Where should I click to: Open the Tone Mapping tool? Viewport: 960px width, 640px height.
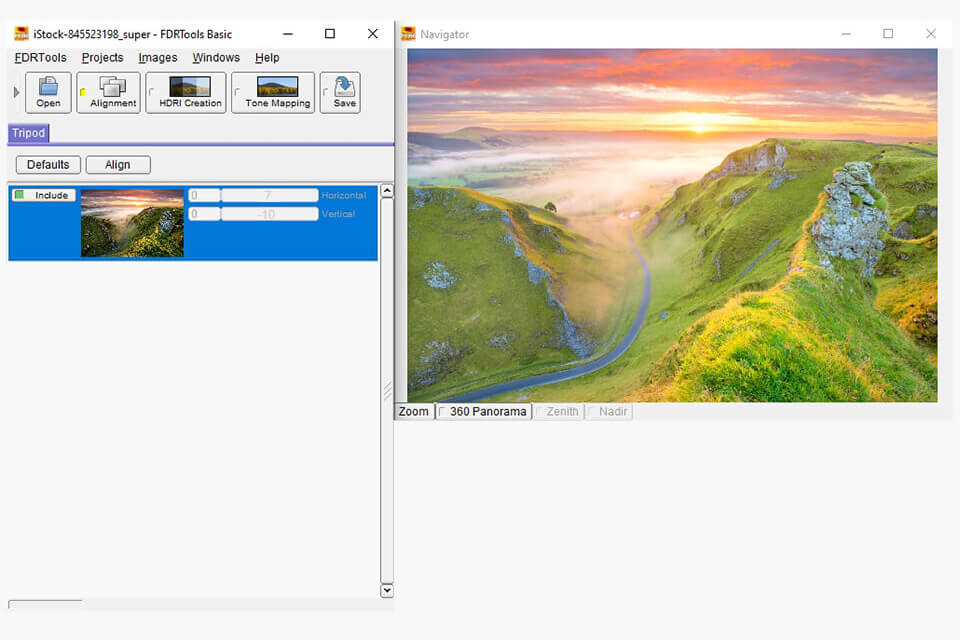[272, 93]
